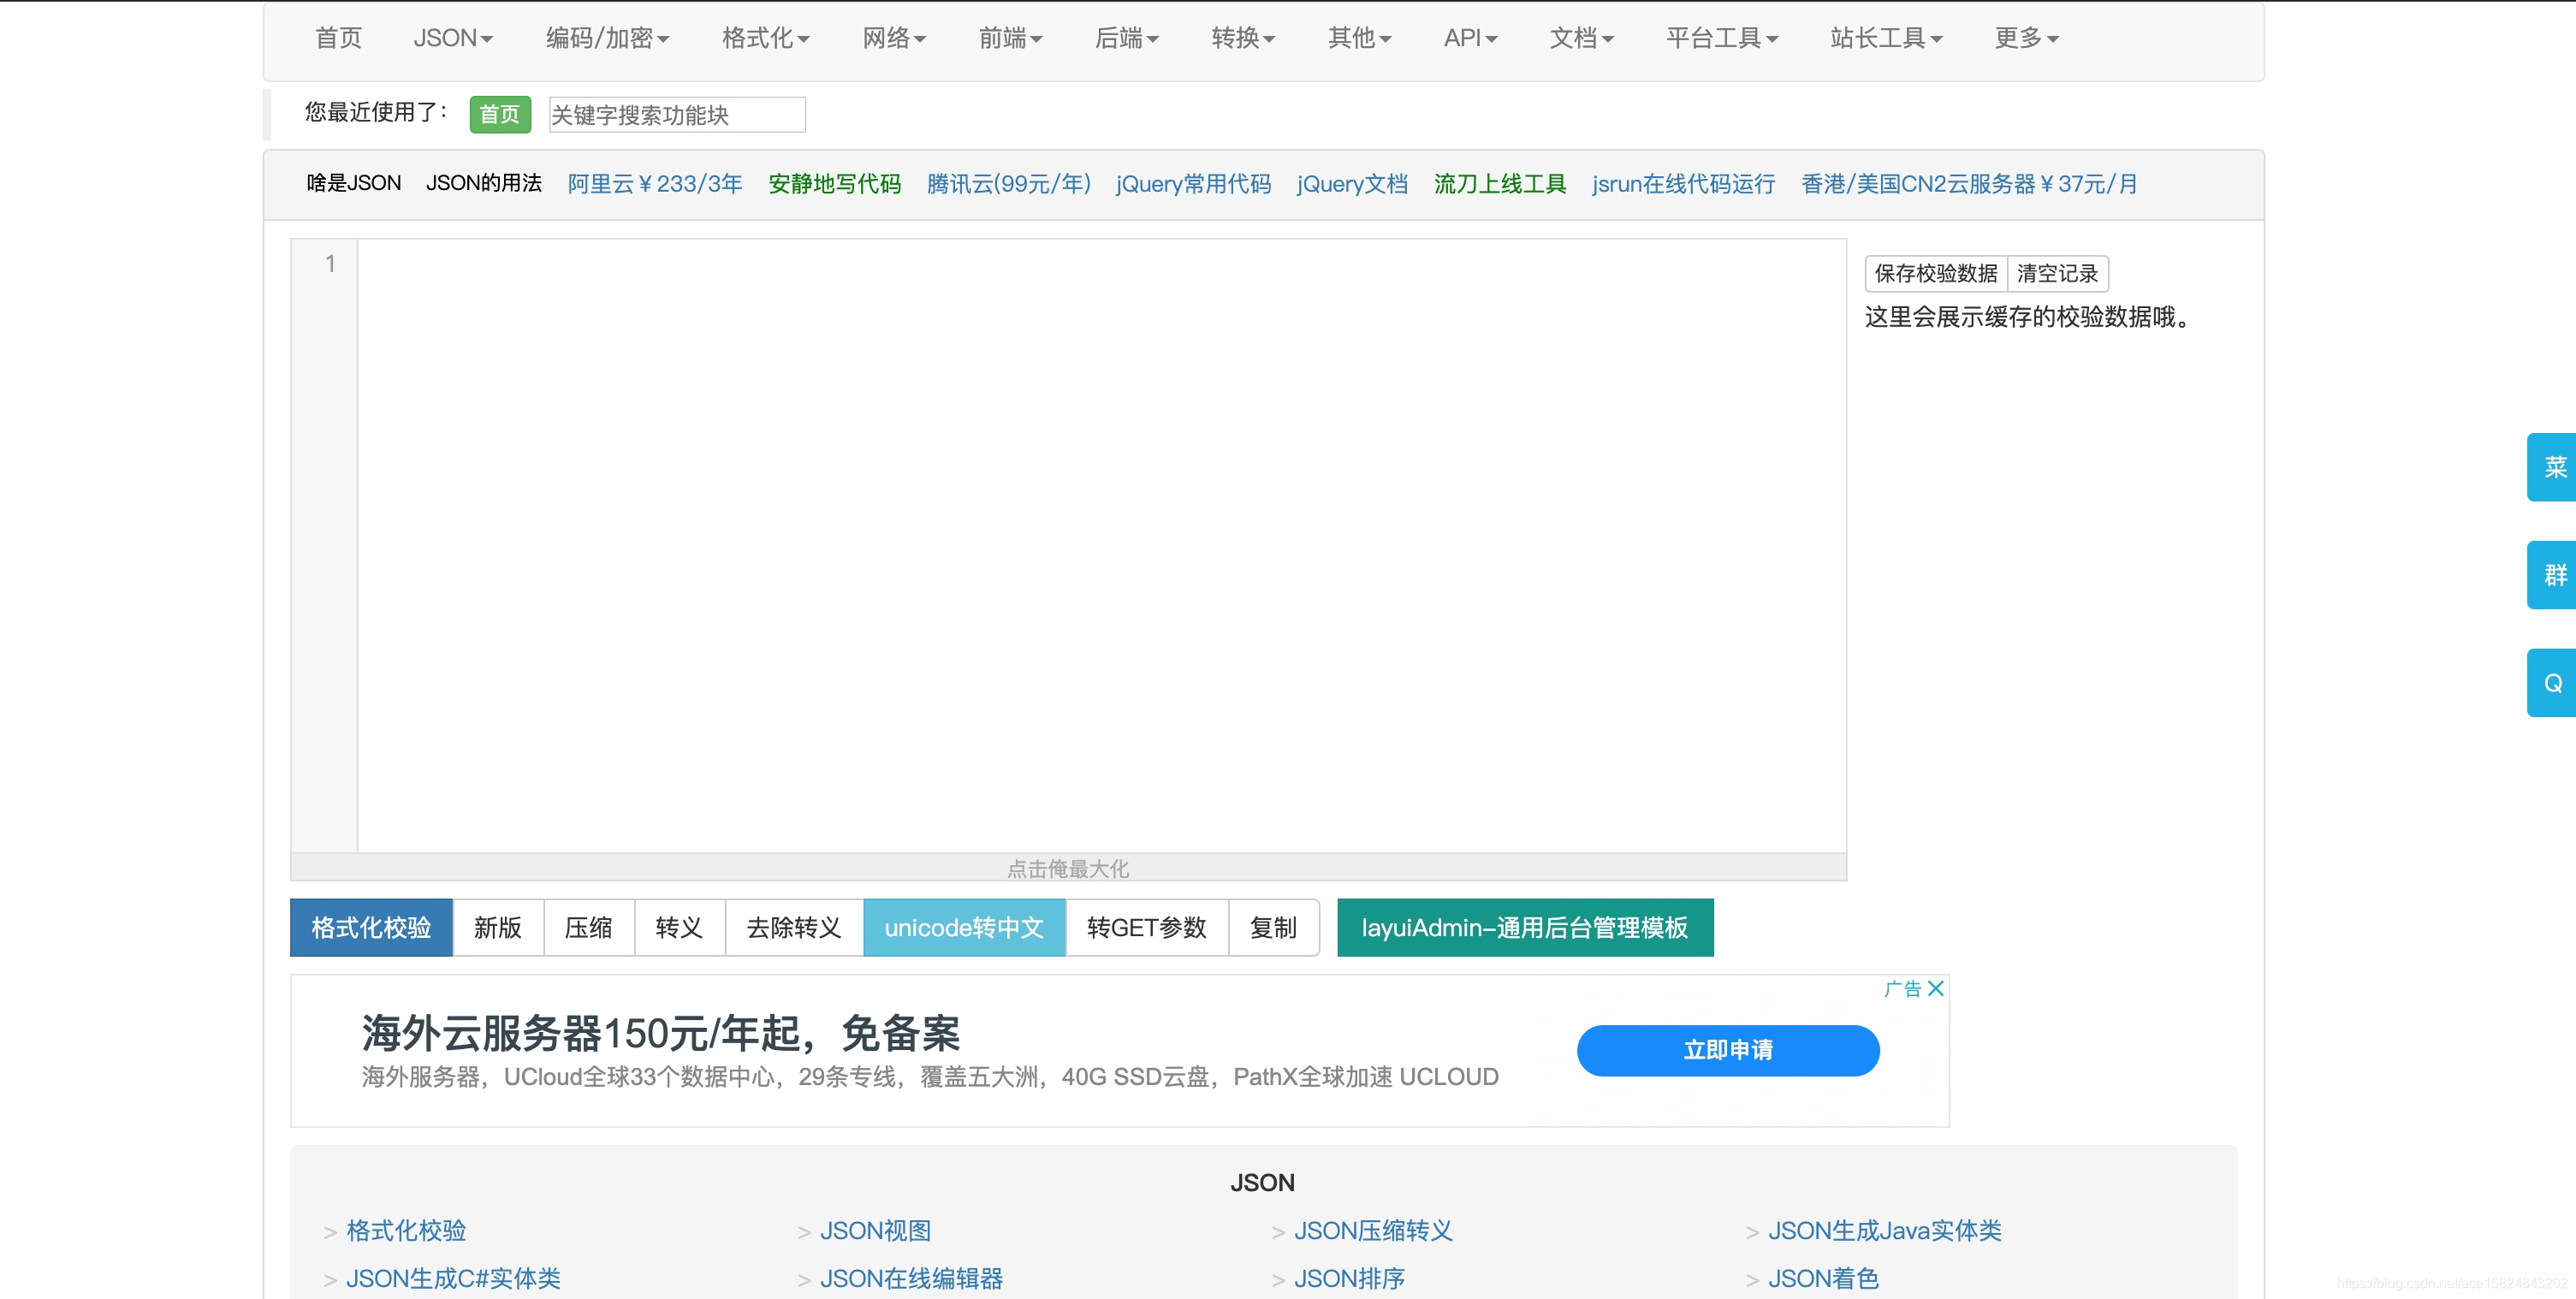This screenshot has height=1299, width=2576.
Task: Open the 前端 dropdown menu
Action: click(x=1010, y=38)
